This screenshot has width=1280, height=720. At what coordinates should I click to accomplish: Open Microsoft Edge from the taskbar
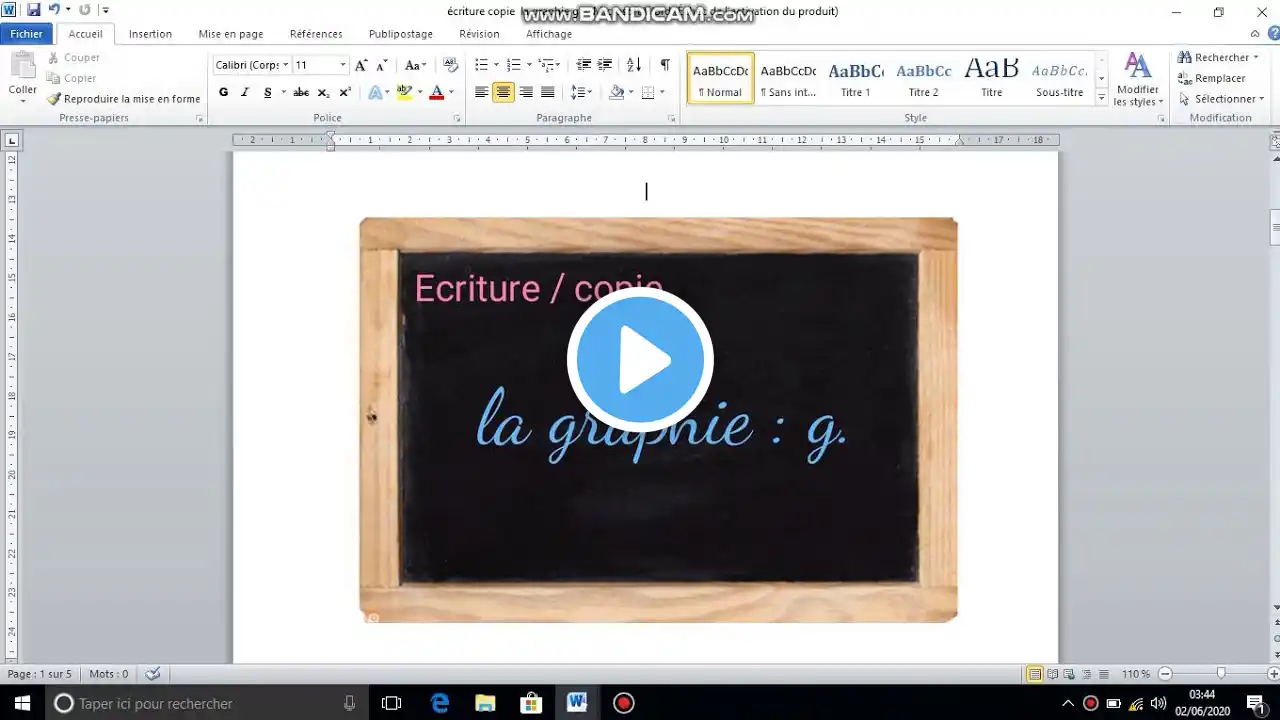[440, 703]
